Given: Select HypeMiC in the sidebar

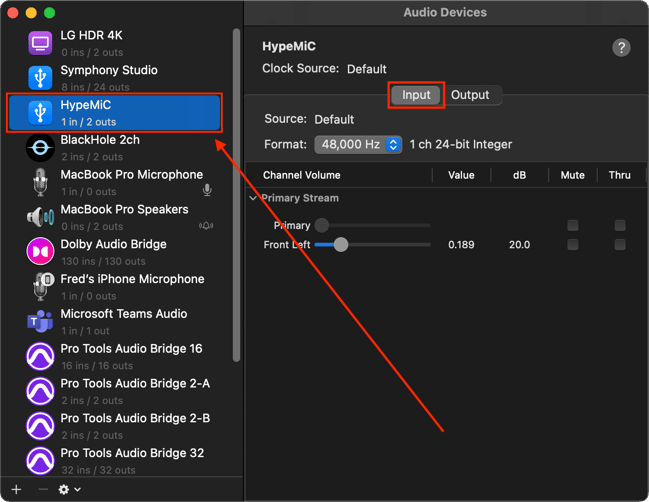Looking at the screenshot, I should click(x=115, y=113).
